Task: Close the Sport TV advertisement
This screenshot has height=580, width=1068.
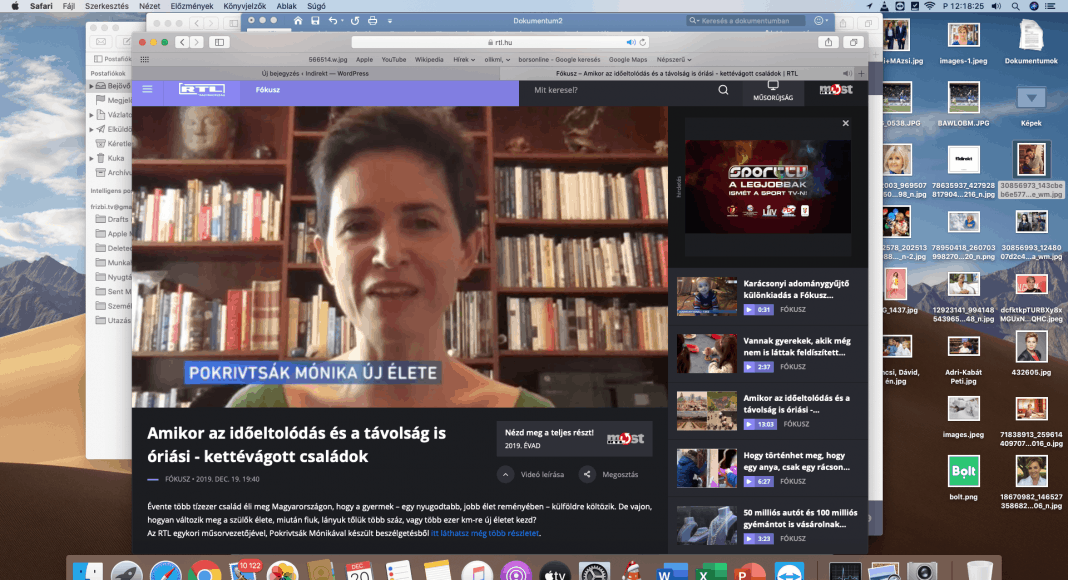Action: pyautogui.click(x=845, y=123)
